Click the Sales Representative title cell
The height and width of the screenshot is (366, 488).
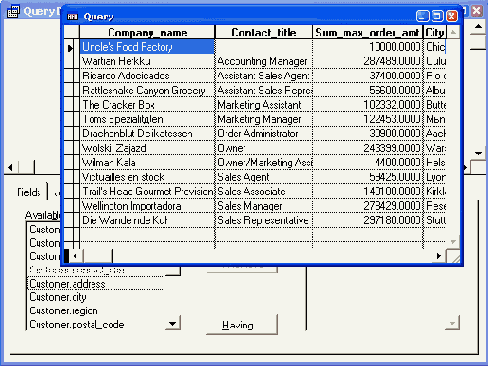(x=264, y=220)
